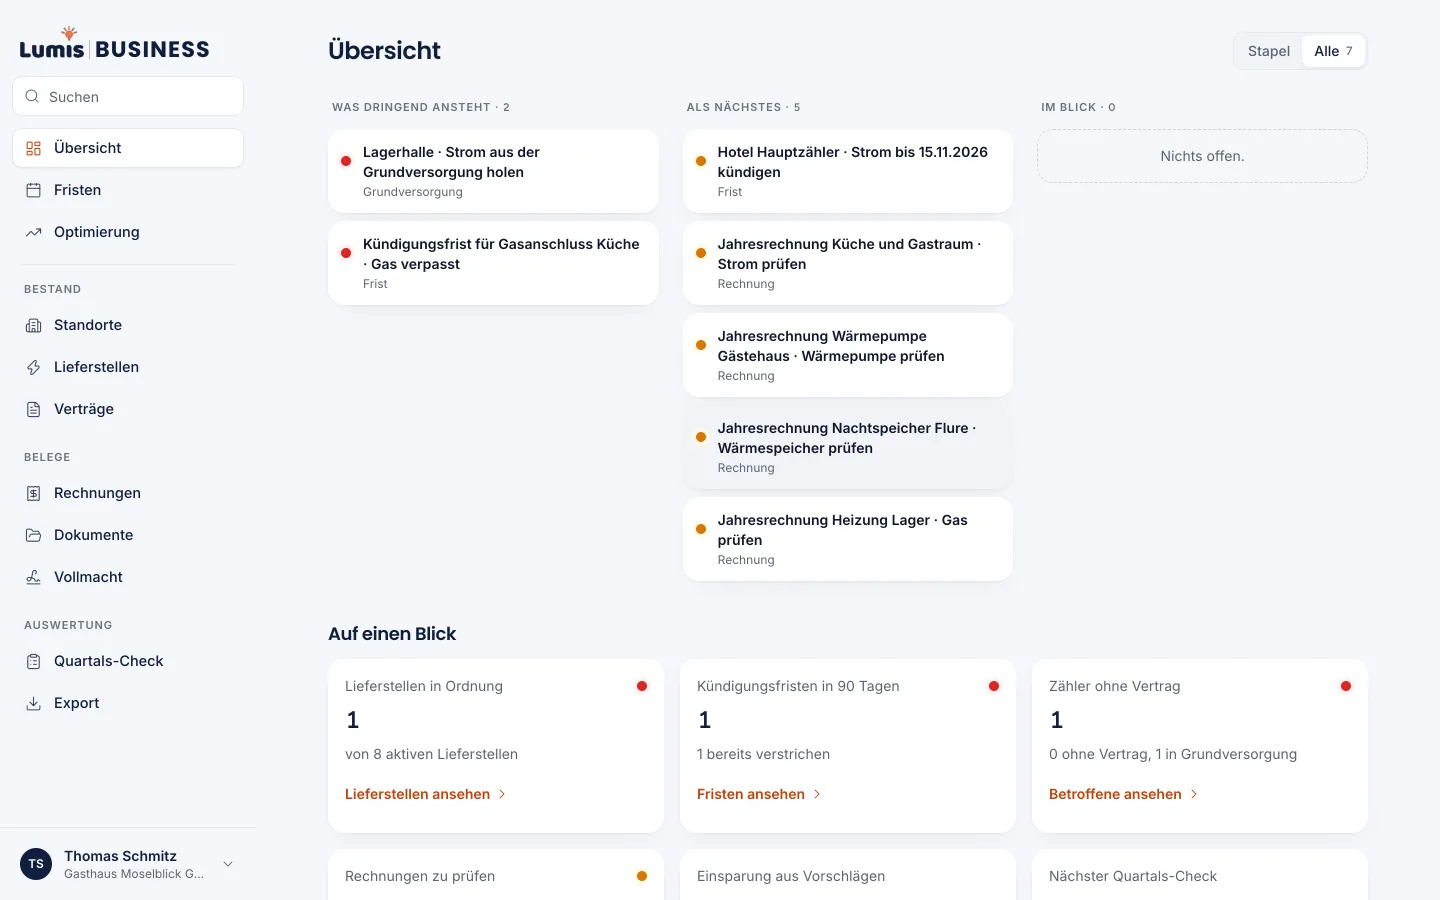Click chevron next to Betroffene ansehen
1440x900 pixels.
pyautogui.click(x=1194, y=794)
